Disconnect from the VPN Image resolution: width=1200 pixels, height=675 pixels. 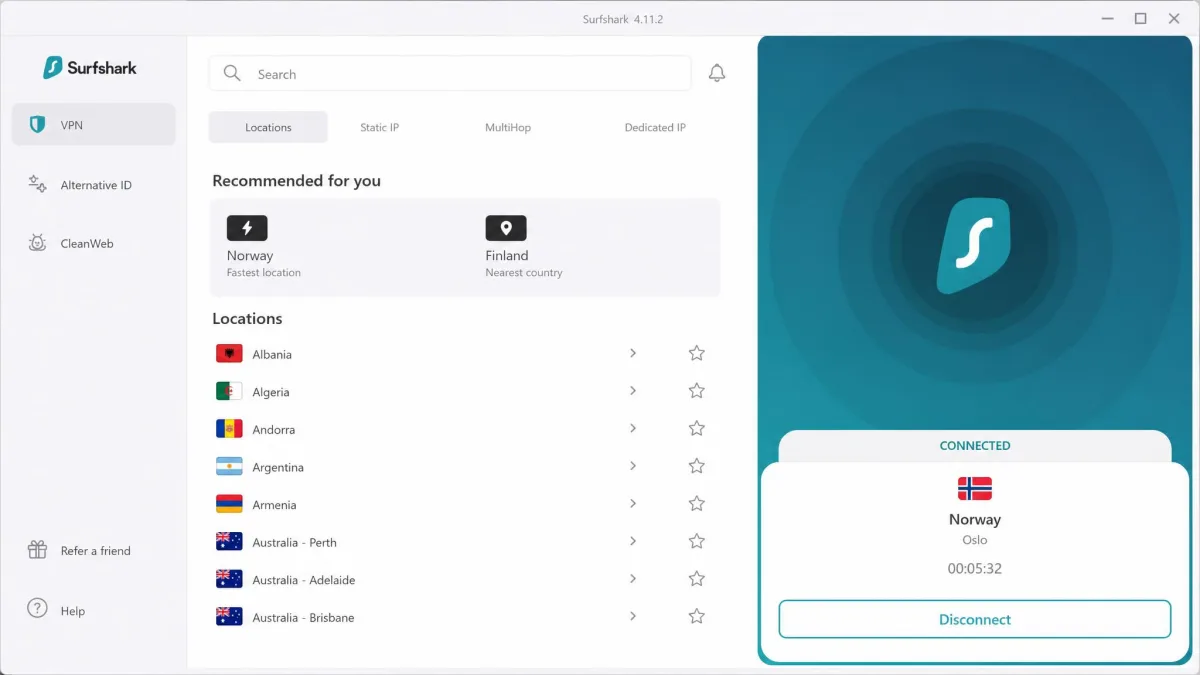[975, 619]
